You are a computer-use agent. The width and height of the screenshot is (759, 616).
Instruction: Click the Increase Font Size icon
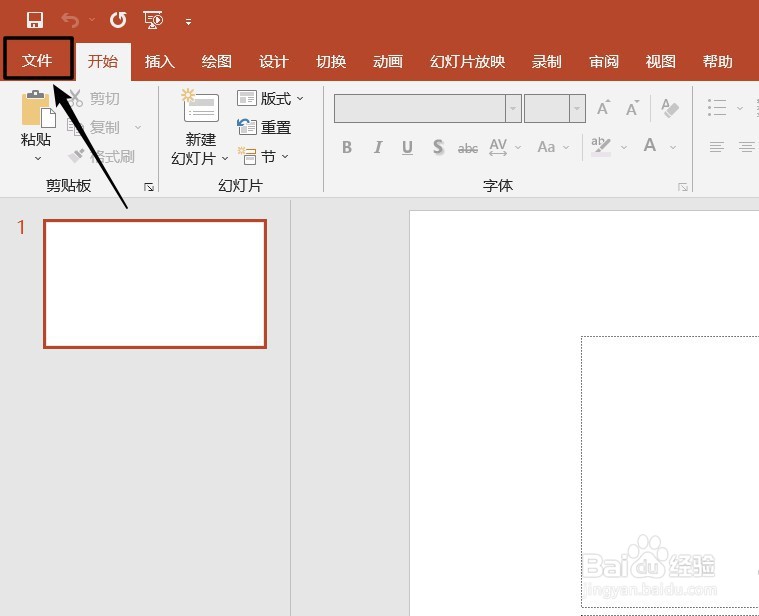point(603,107)
